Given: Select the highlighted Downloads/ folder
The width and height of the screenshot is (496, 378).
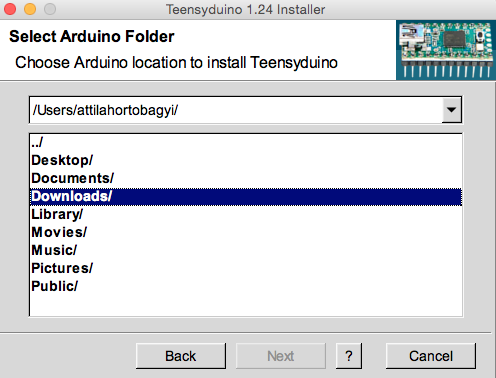Looking at the screenshot, I should tap(246, 197).
